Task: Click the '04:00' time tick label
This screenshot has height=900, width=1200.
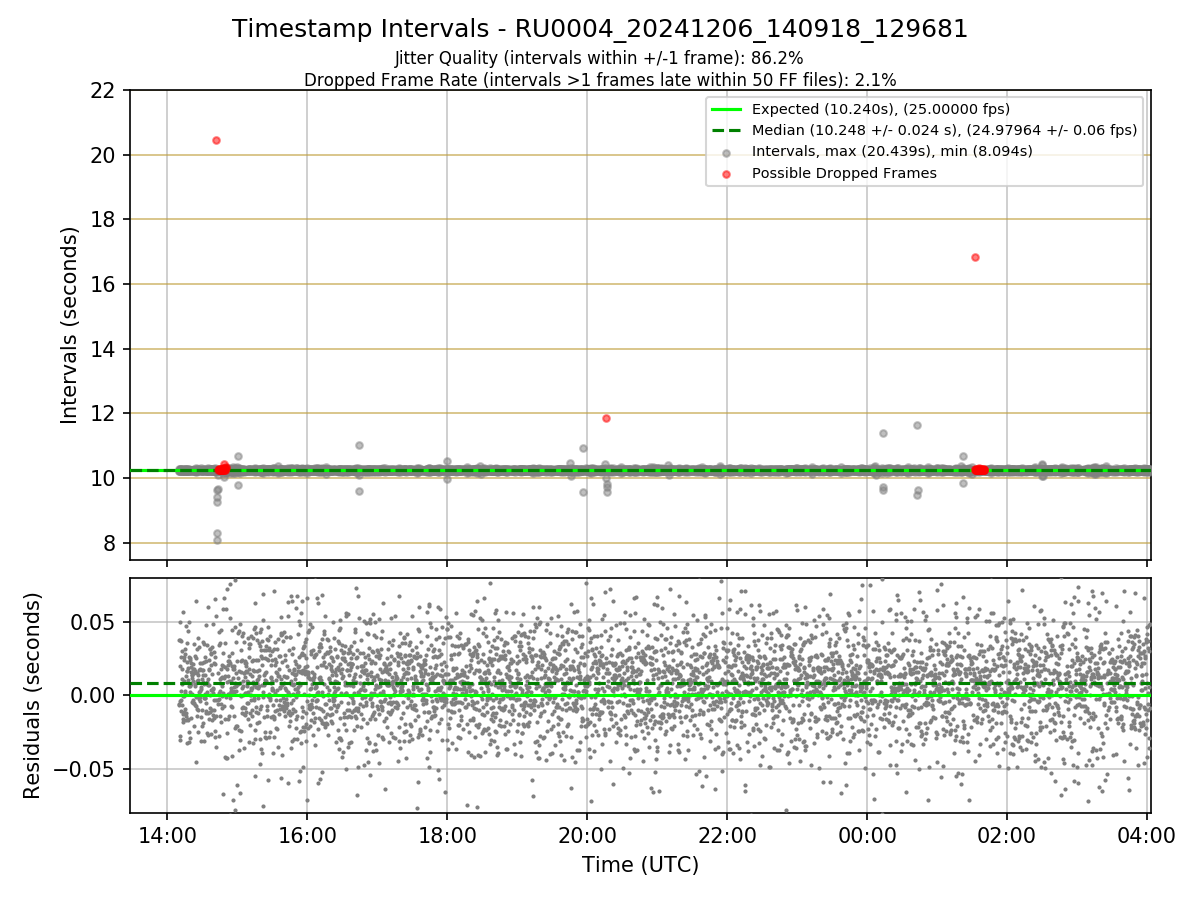Action: coord(1146,836)
